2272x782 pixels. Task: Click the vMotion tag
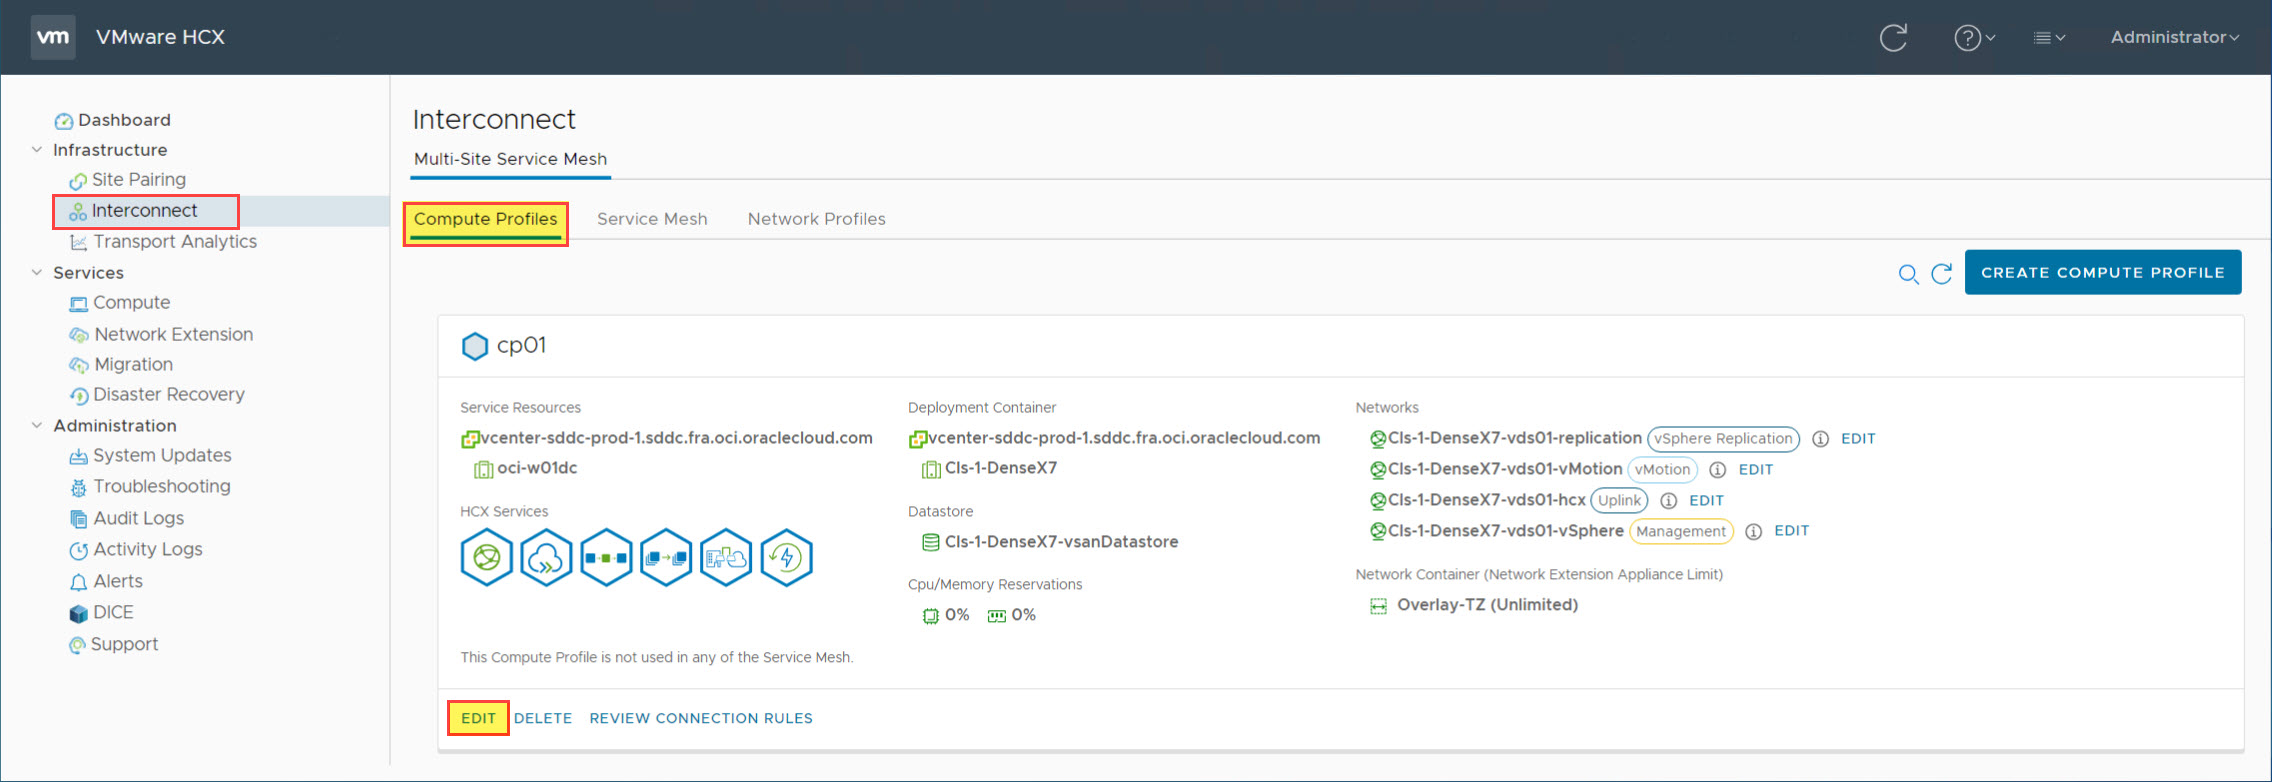[x=1662, y=470]
